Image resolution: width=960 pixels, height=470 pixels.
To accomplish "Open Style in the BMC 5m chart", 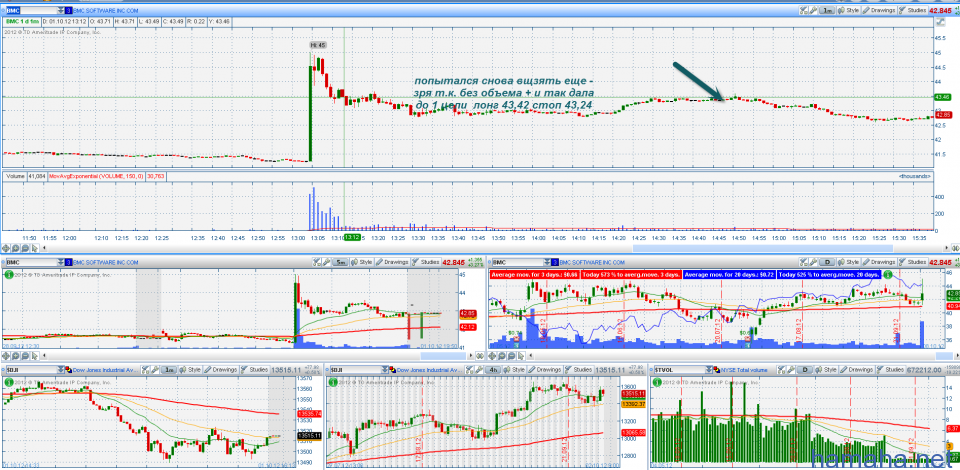I will [x=361, y=262].
